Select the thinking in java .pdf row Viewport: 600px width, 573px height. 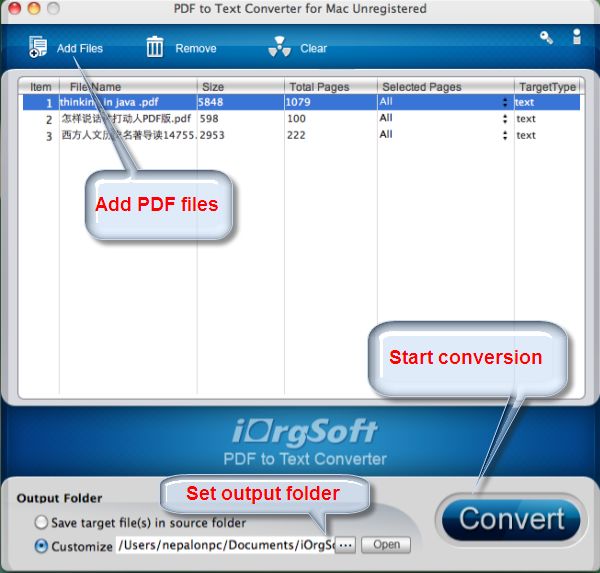301,102
